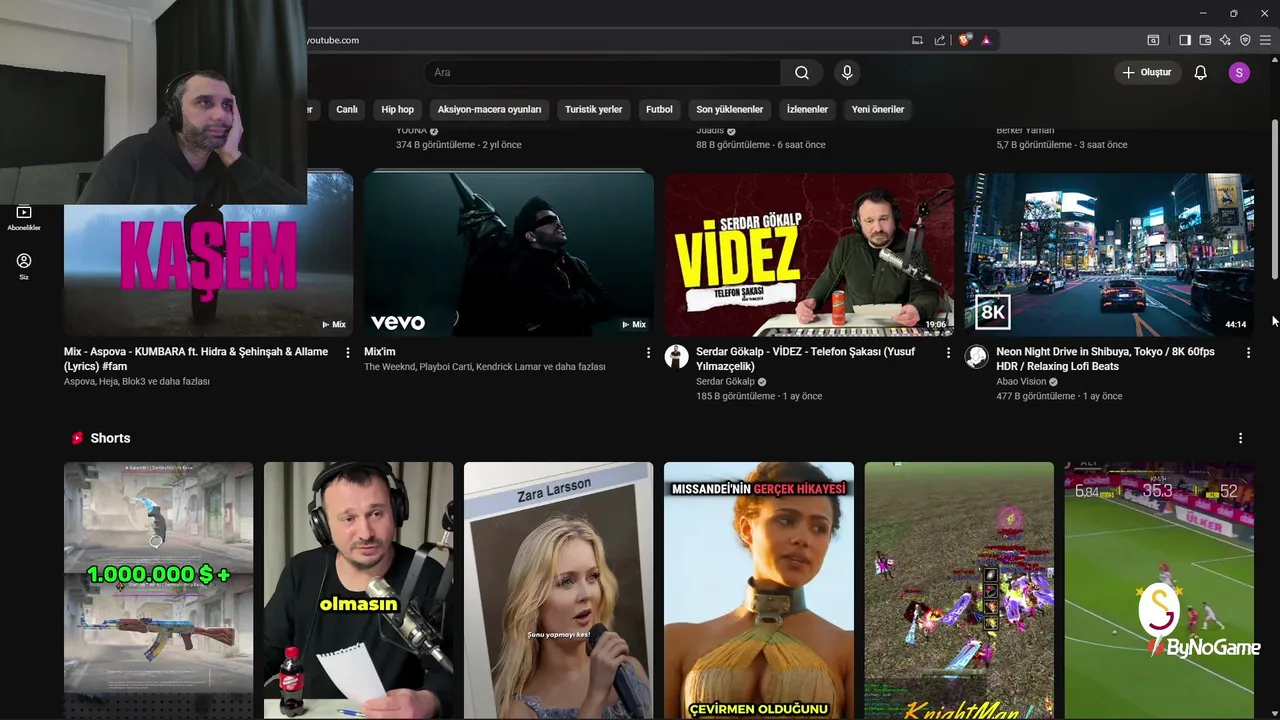1280x720 pixels.
Task: Click the '374 B görüntüleme • 2 yıl önce' text
Action: (458, 145)
